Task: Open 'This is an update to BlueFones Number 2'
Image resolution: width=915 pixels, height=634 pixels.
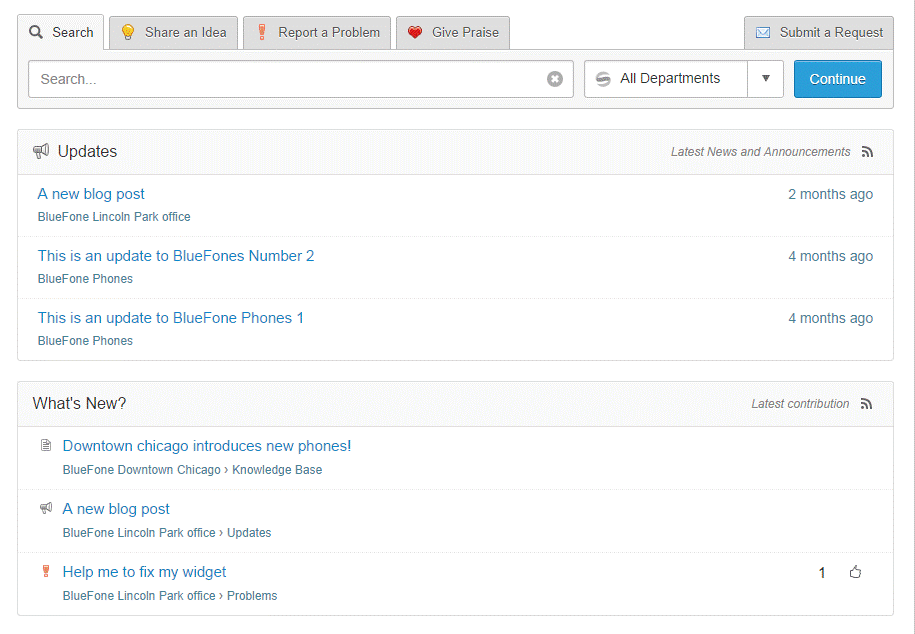Action: coord(176,256)
